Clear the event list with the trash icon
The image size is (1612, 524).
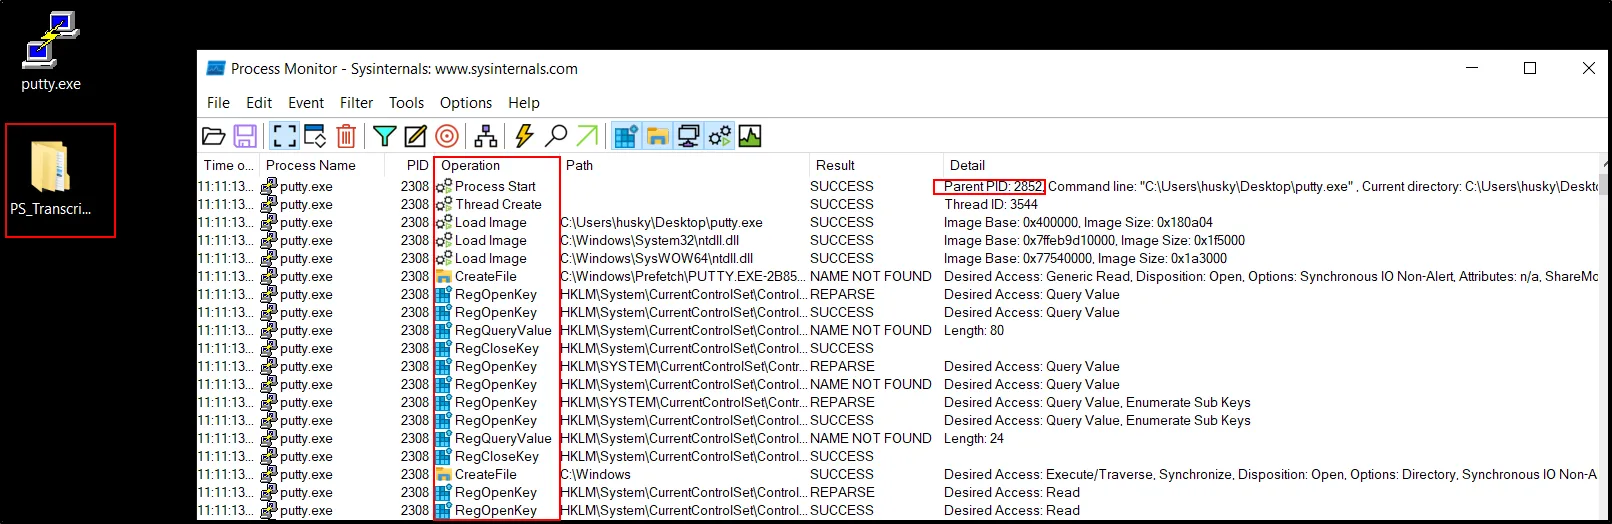[x=346, y=136]
